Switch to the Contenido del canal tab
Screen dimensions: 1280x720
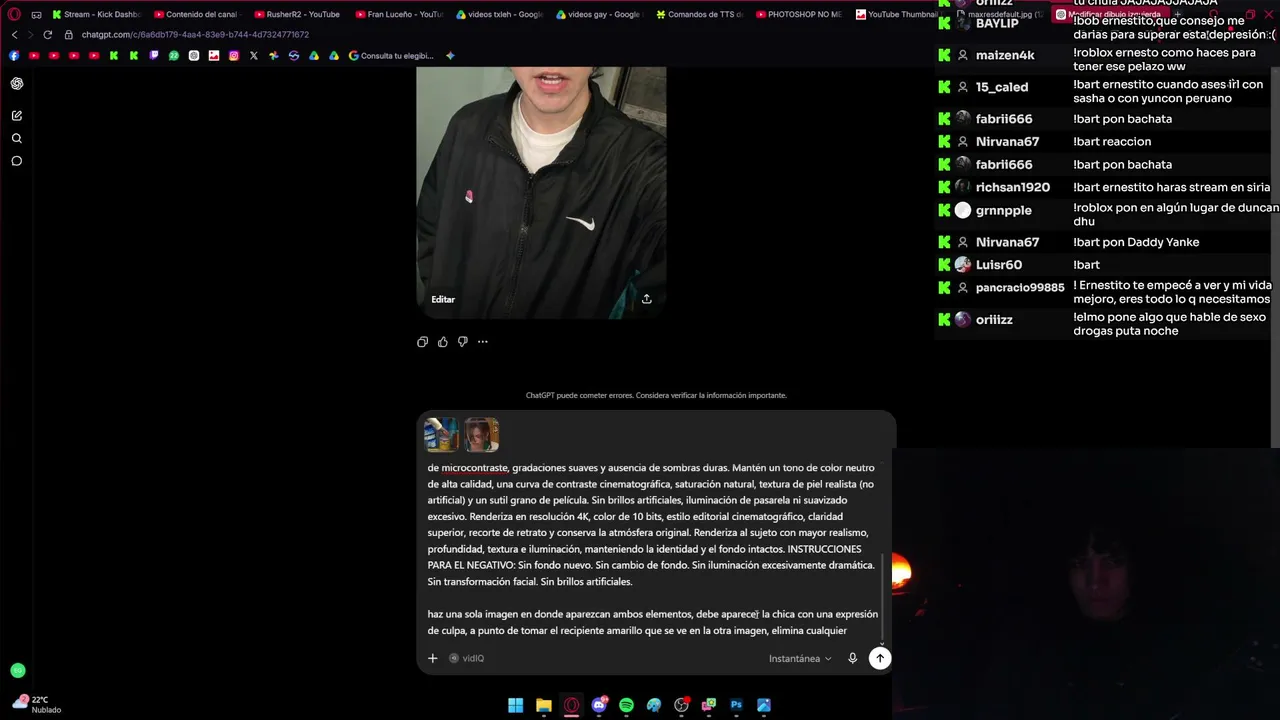[197, 14]
